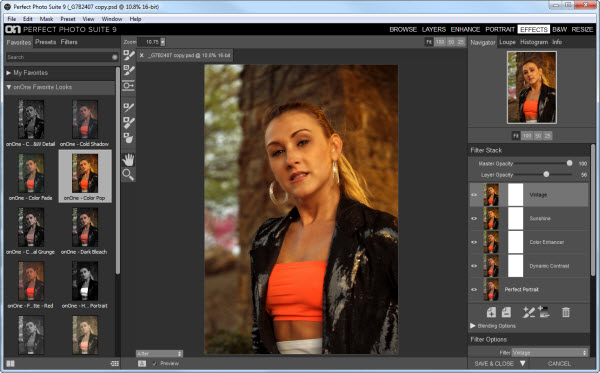Click the add gradient mask icon

544,312
